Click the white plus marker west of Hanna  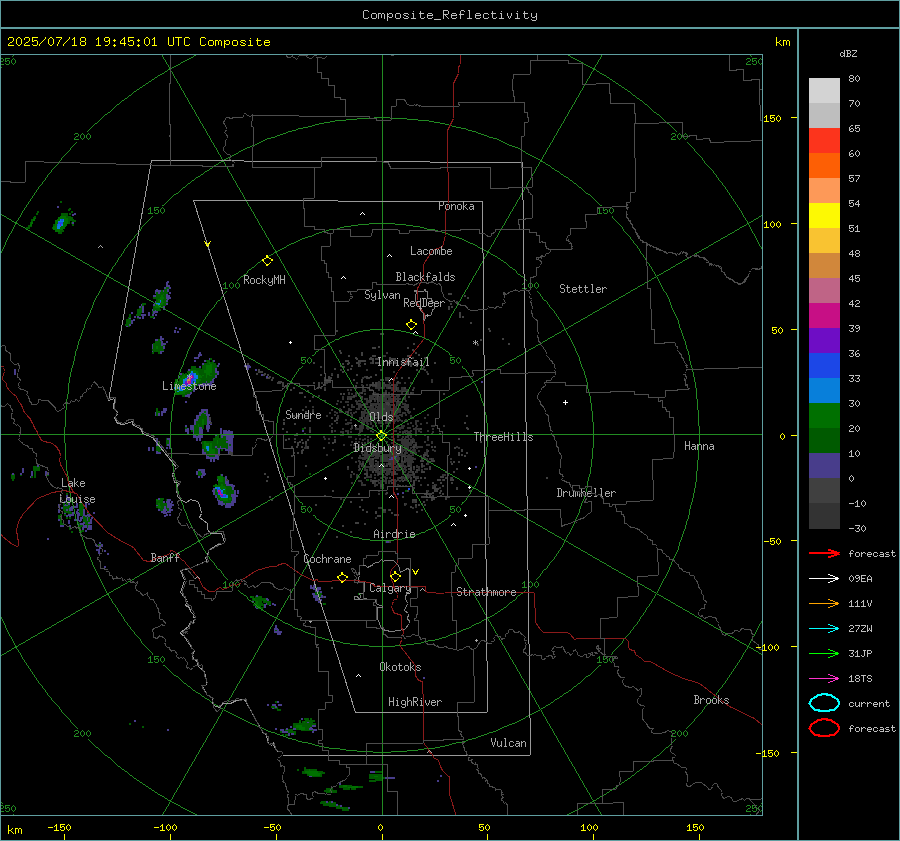565,402
